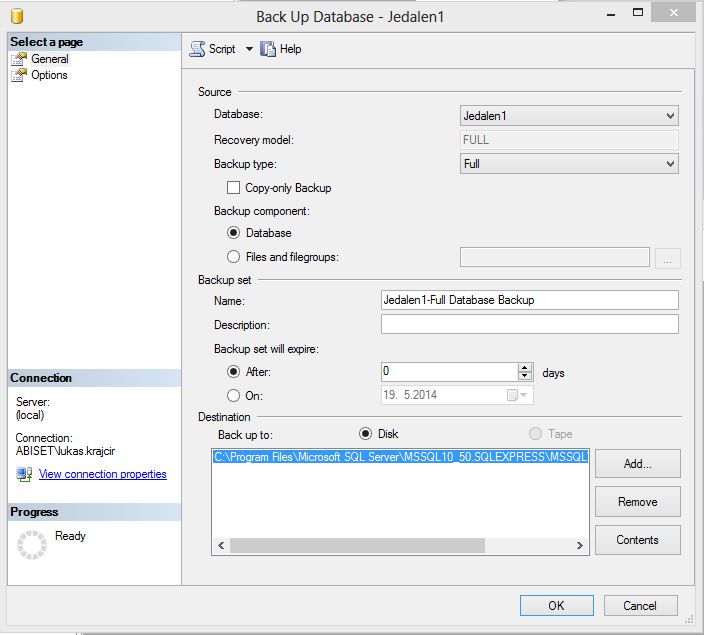Enable the Copy-only Backup checkbox
The image size is (704, 635).
pos(233,188)
